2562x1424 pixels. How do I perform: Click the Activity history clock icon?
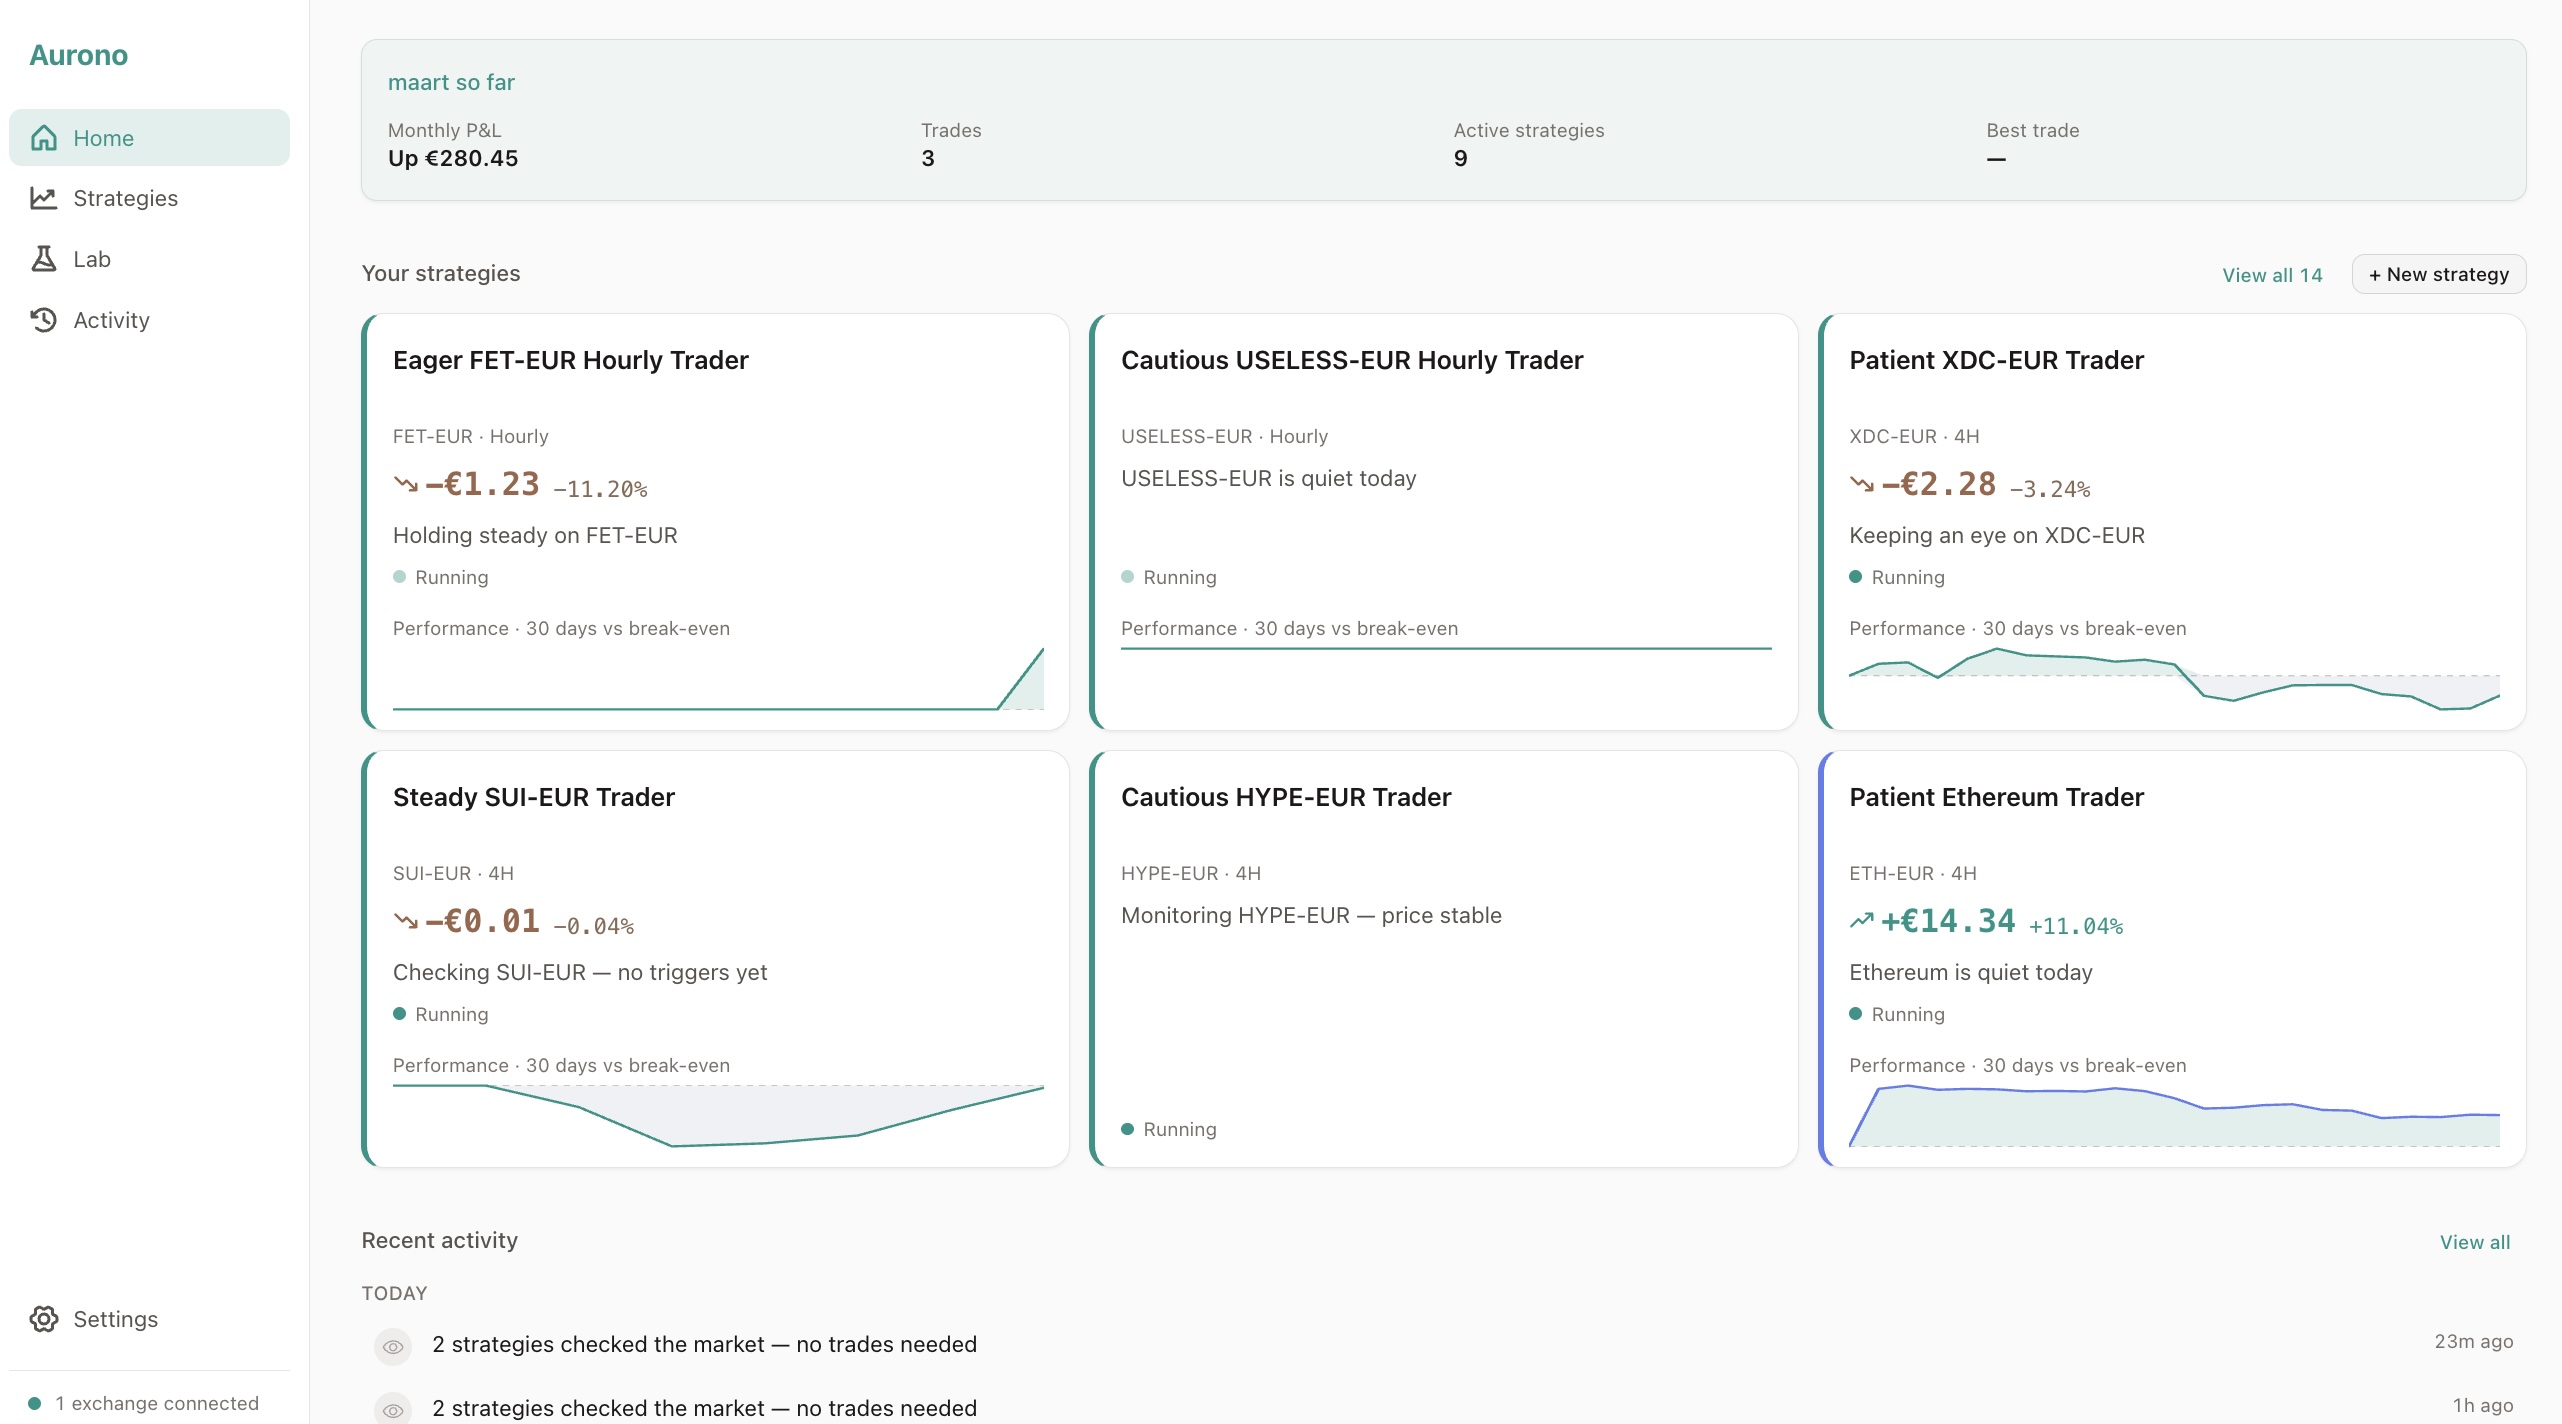44,319
